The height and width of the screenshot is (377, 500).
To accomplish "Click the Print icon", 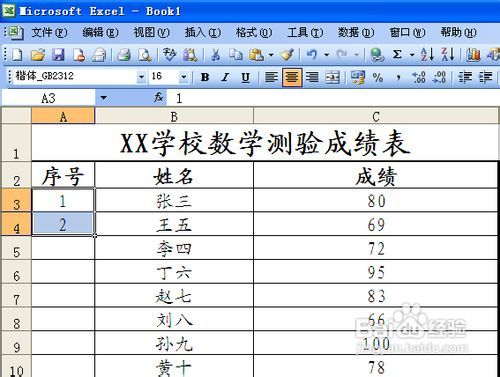I will 124,55.
